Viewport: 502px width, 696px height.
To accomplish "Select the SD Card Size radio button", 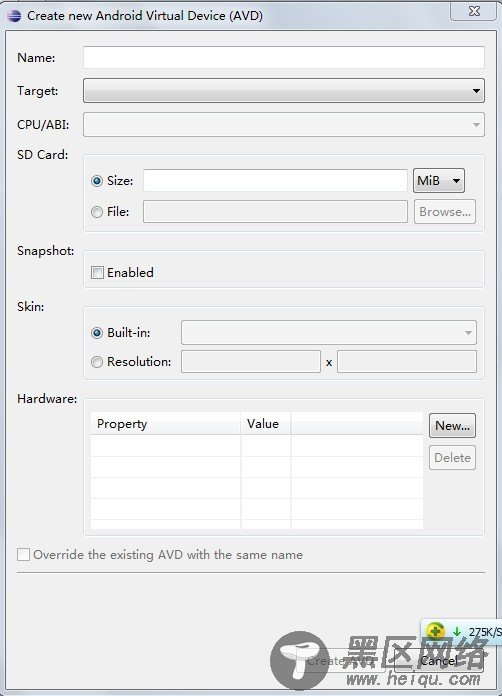I will click(x=97, y=181).
